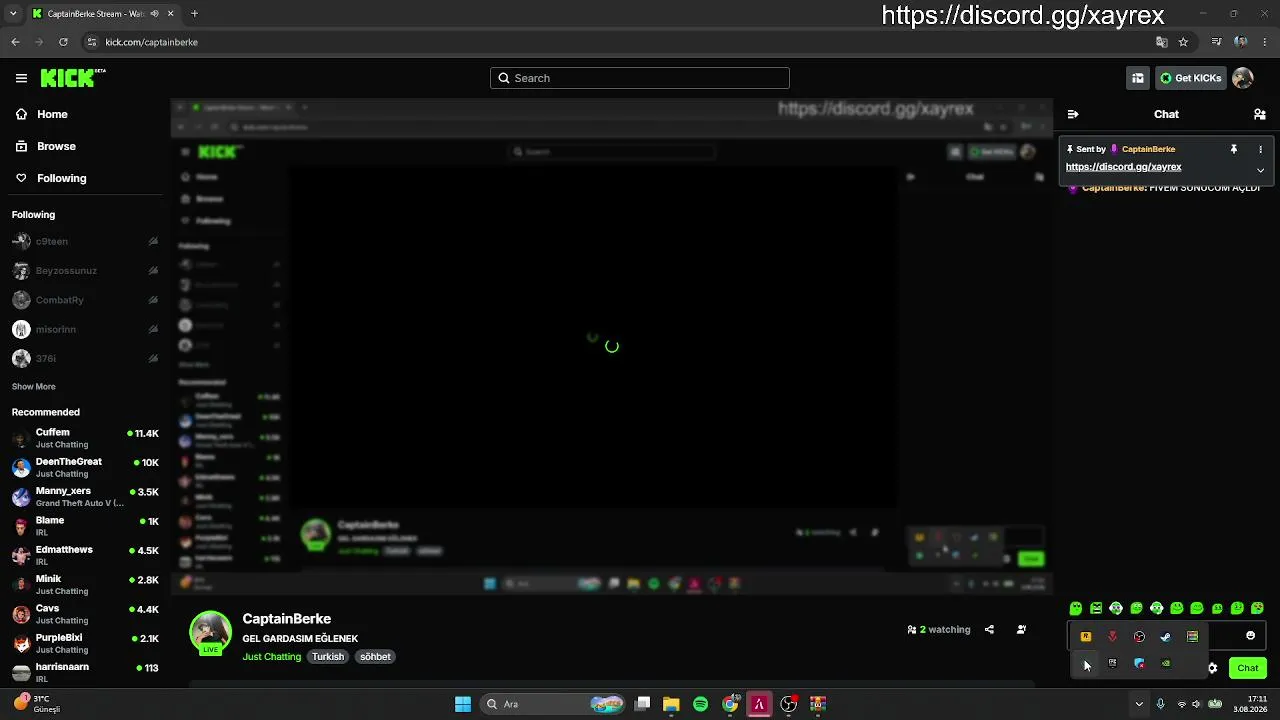Click the OBS Studio tray icon

1139,636
